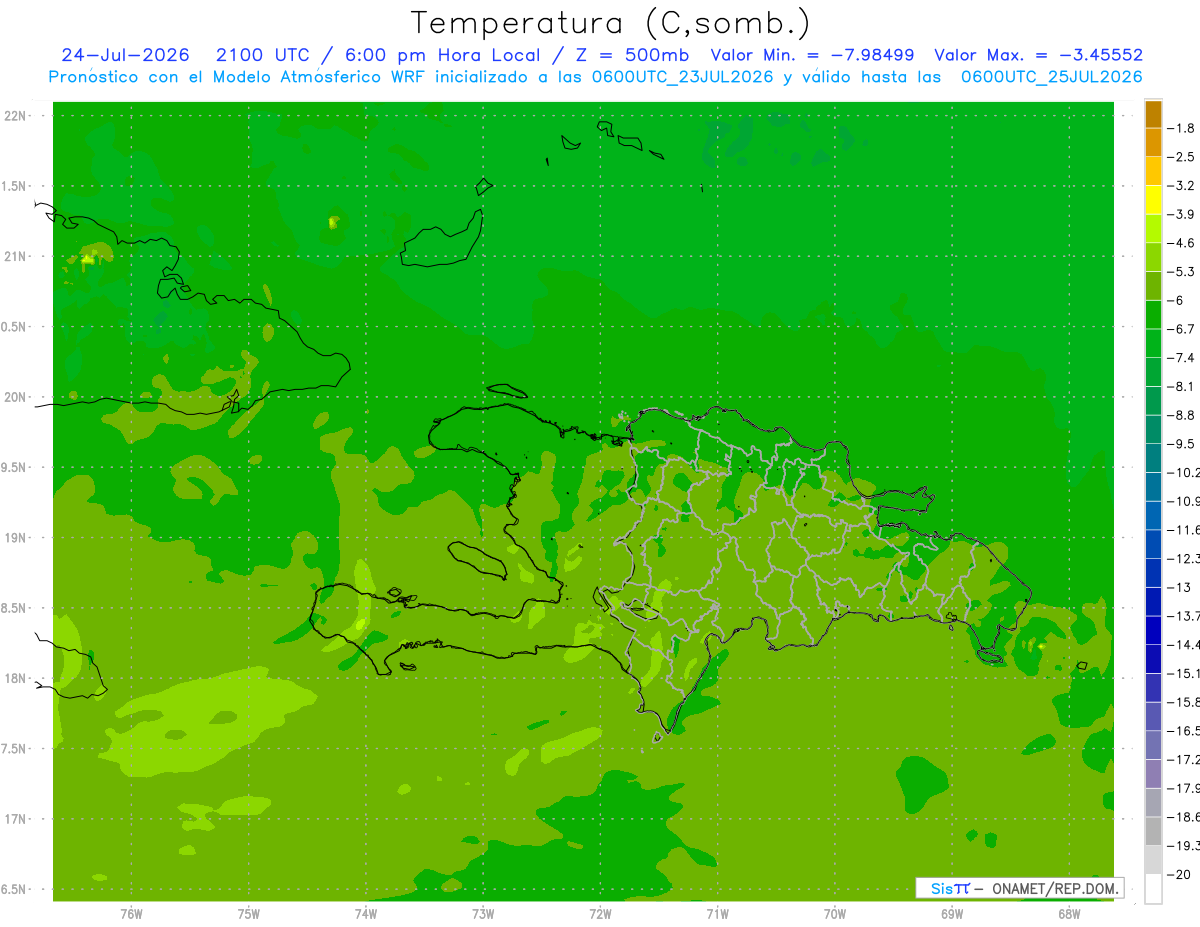
Task: Click the '18N' latitude axis label
Action: point(16,678)
